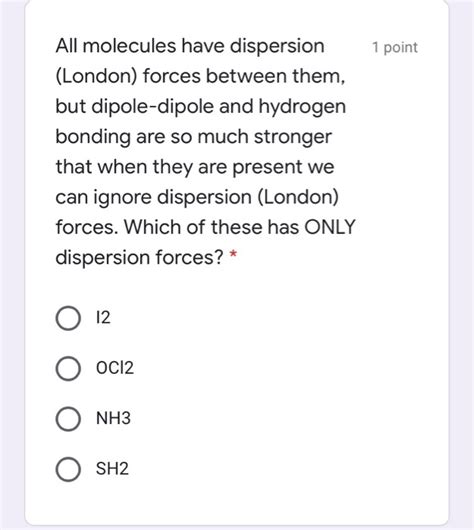Click the word "hydrogen" in the question
474x530 pixels.
point(302,107)
